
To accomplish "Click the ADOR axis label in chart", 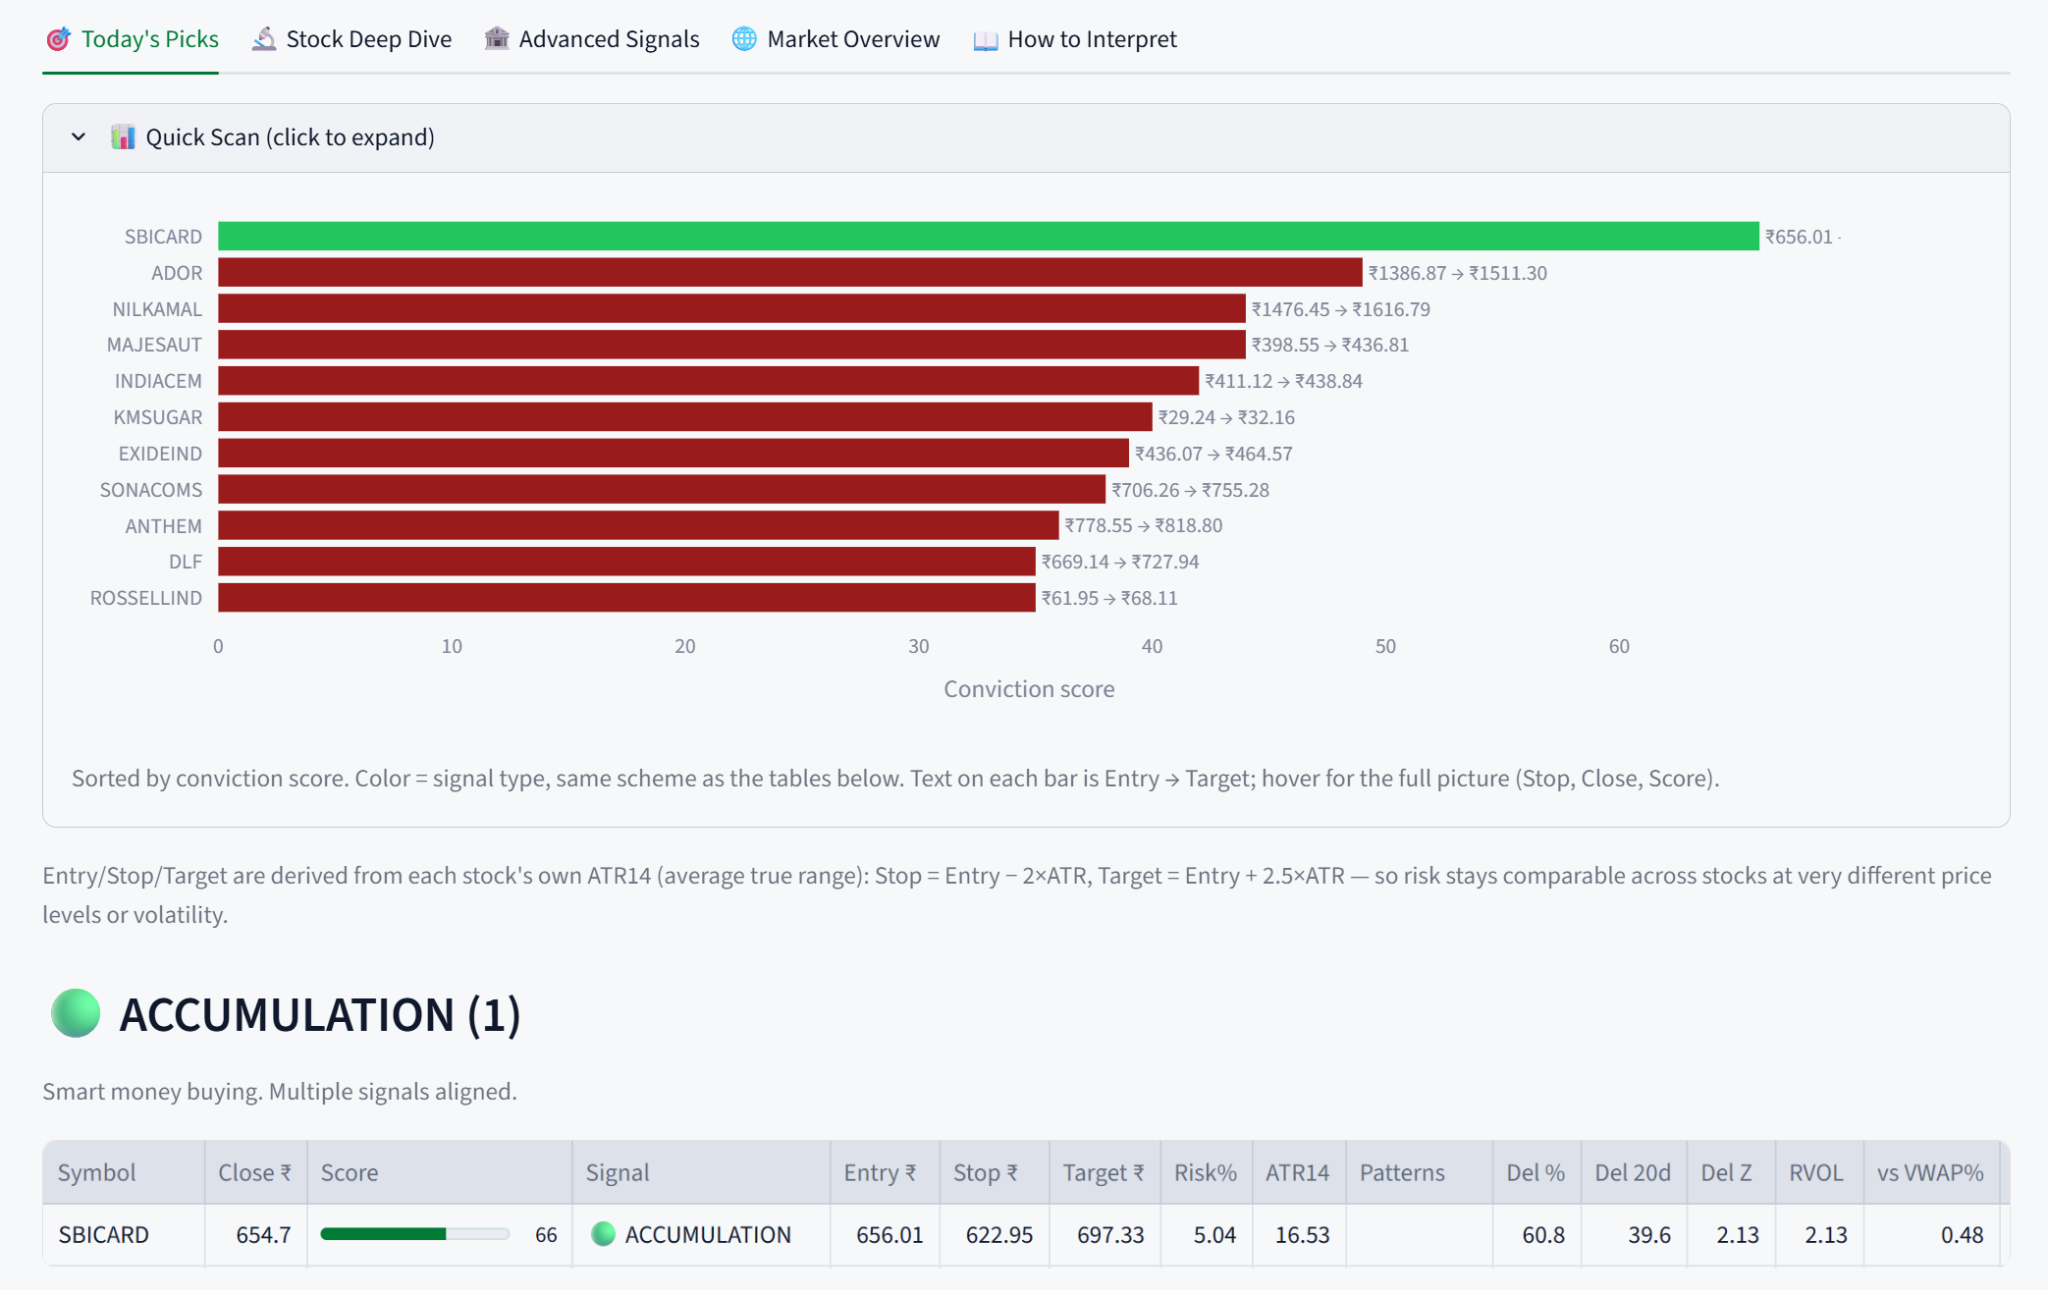I will point(177,272).
